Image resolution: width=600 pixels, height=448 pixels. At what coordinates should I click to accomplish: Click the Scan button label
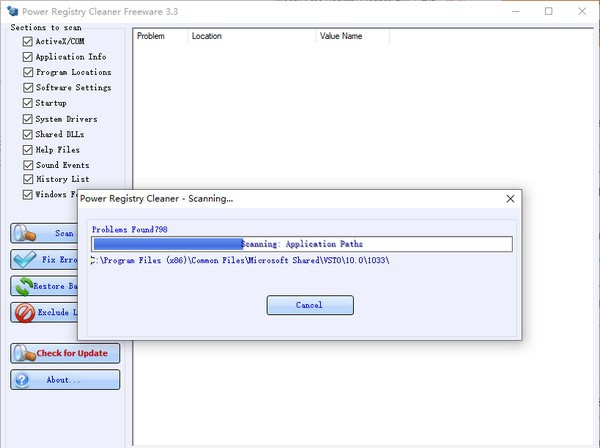(x=64, y=233)
